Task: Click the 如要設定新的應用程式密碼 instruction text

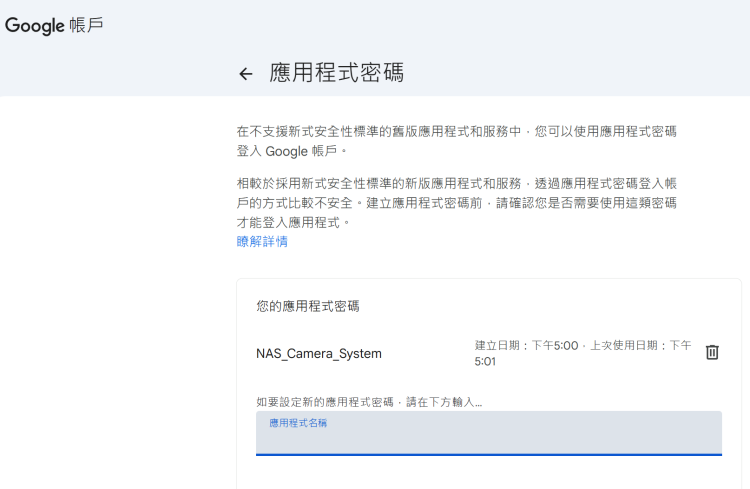Action: pyautogui.click(x=369, y=402)
